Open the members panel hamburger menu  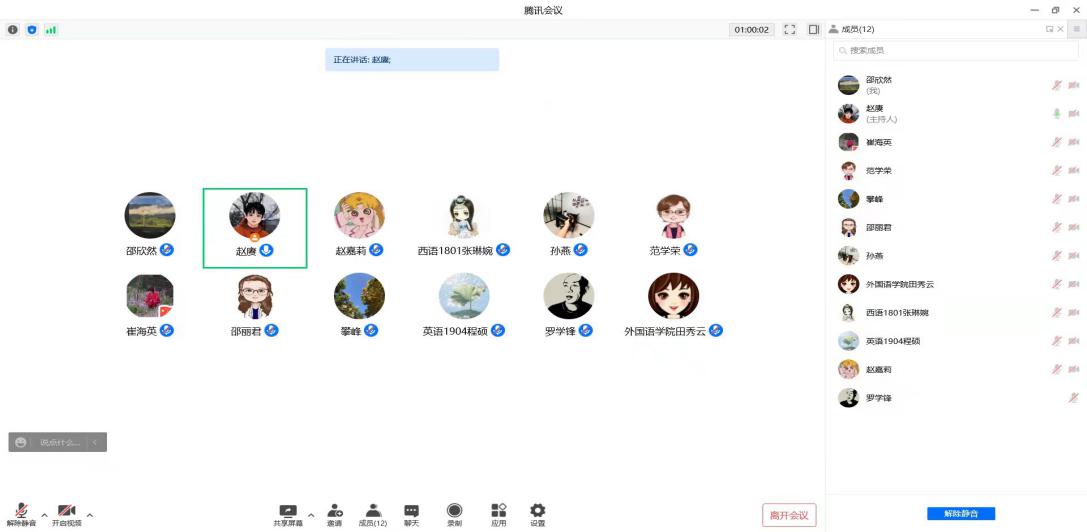point(1076,30)
